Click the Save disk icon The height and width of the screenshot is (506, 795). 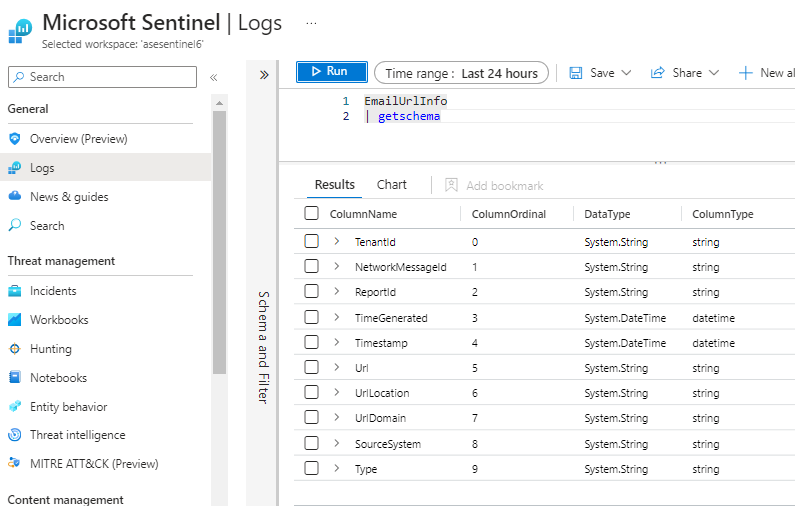575,73
